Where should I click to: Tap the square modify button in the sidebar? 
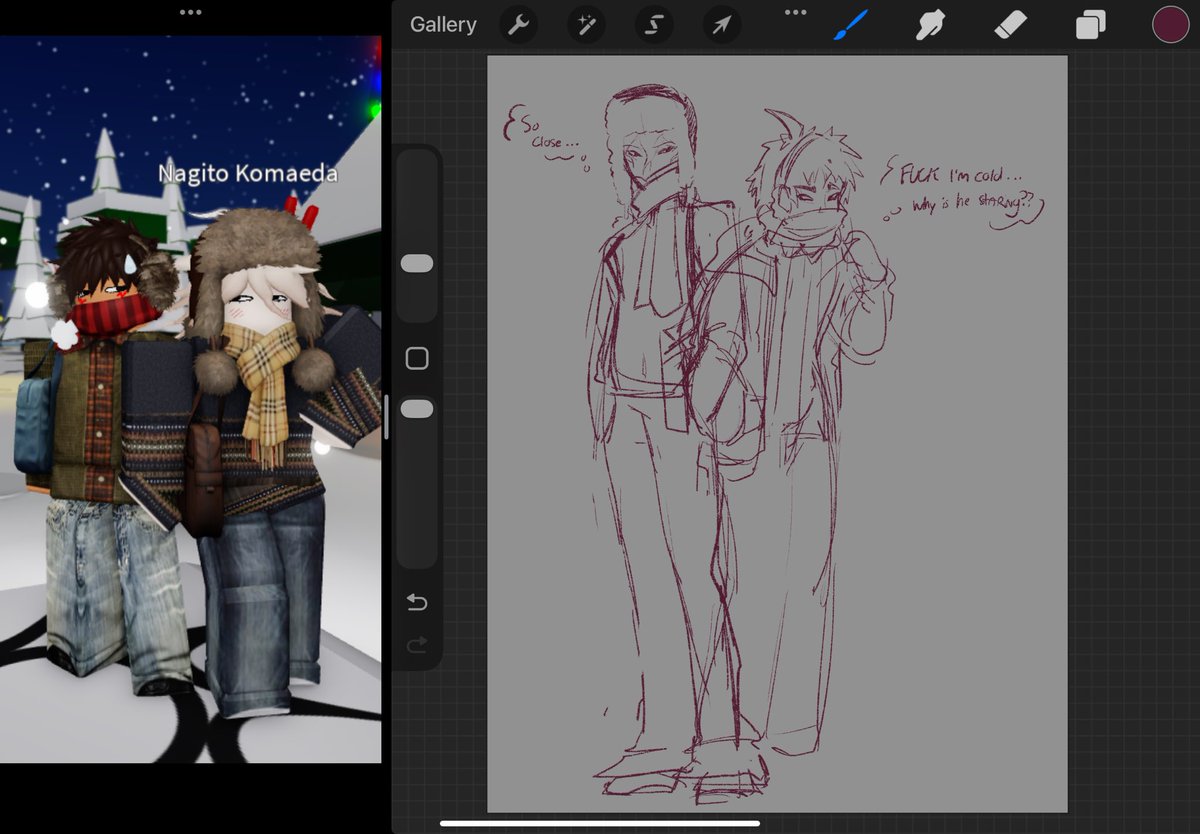point(417,358)
